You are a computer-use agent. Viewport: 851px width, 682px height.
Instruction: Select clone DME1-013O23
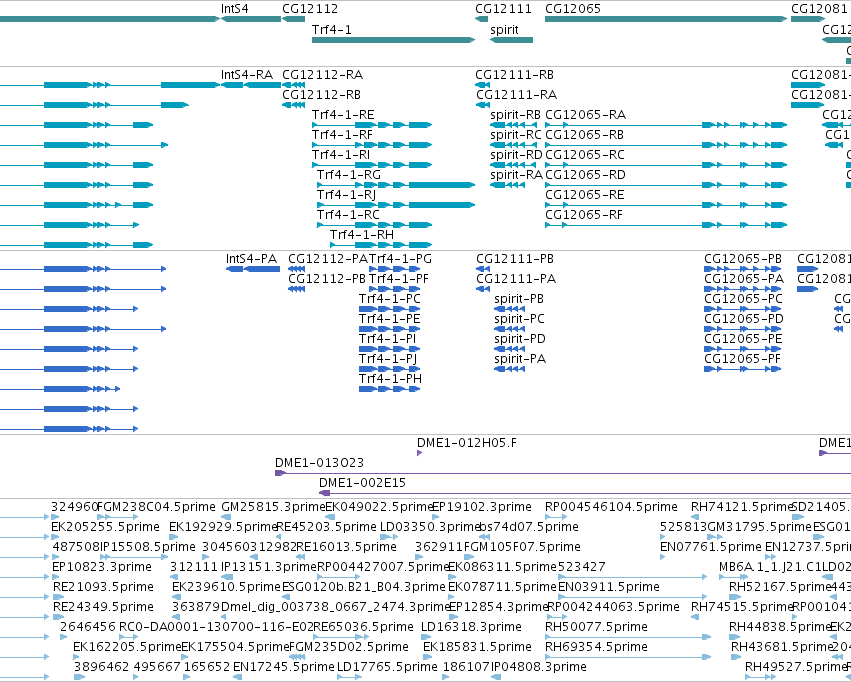coord(563,473)
